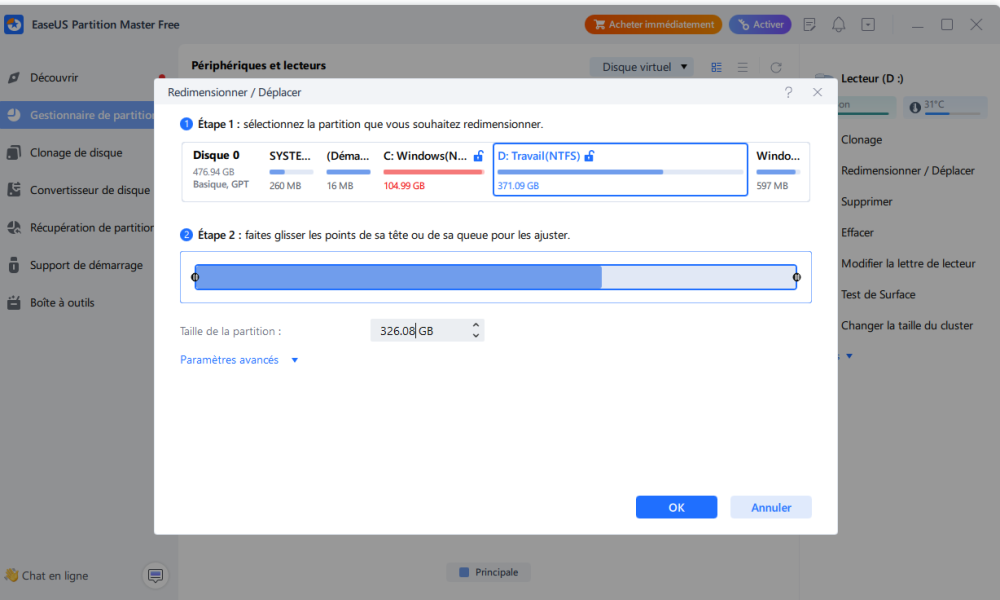The image size is (1000, 600).
Task: Click the Gestionnaire de partition pie icon
Action: pos(13,115)
